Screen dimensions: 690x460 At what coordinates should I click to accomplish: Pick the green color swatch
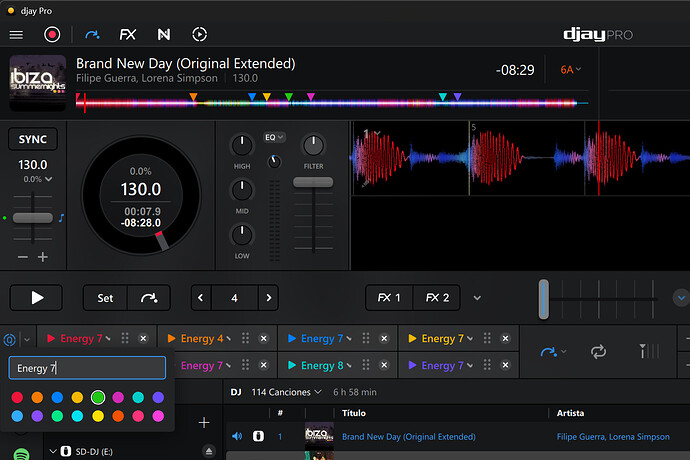tap(97, 398)
